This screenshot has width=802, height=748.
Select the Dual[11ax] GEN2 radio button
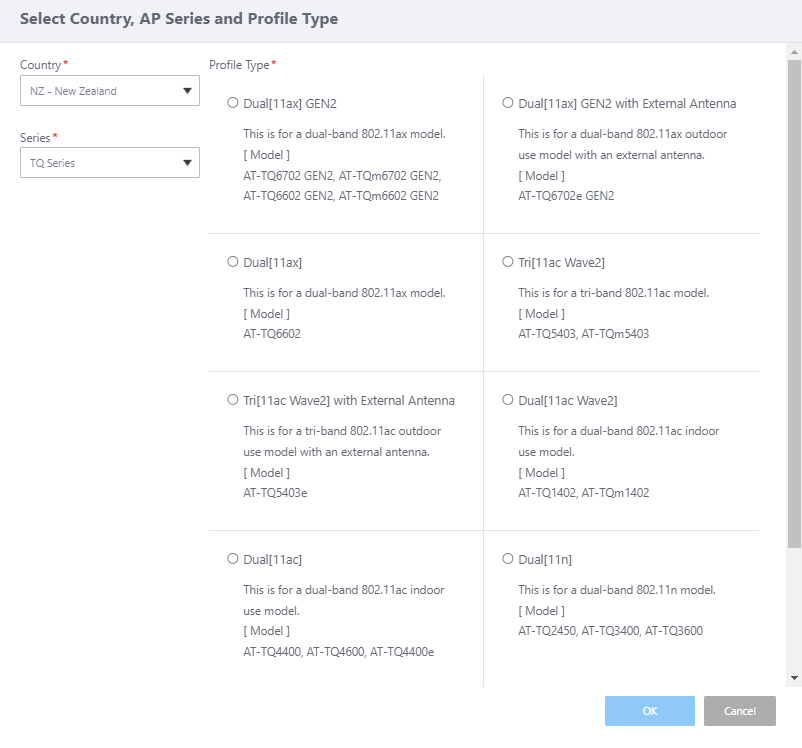tap(233, 103)
